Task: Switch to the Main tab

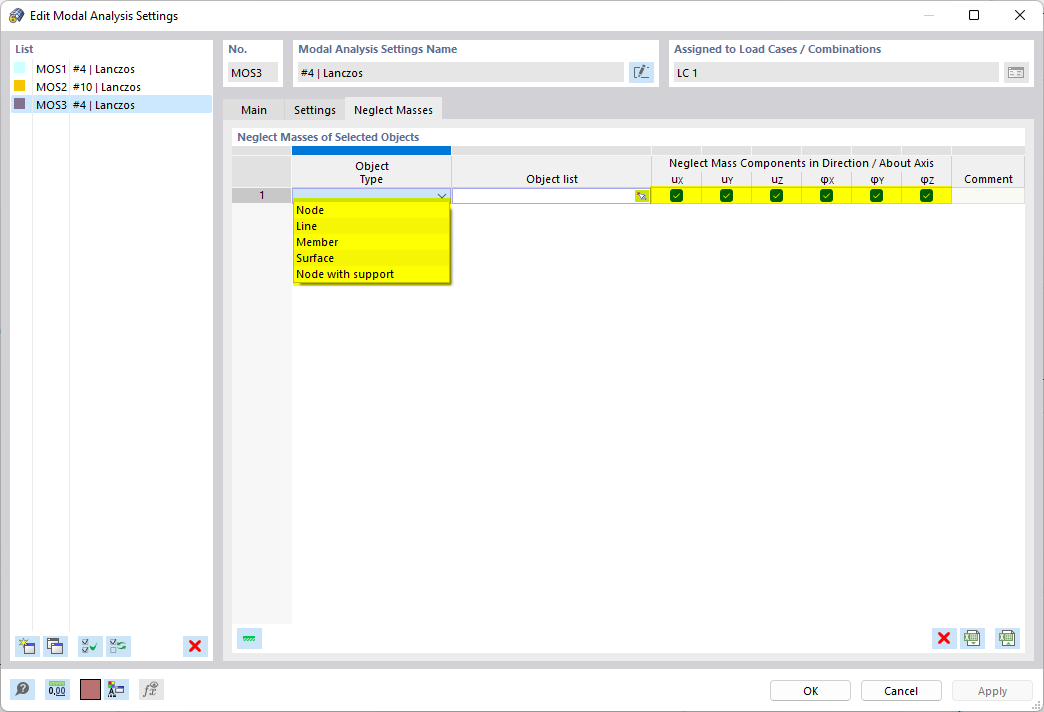Action: click(x=254, y=110)
